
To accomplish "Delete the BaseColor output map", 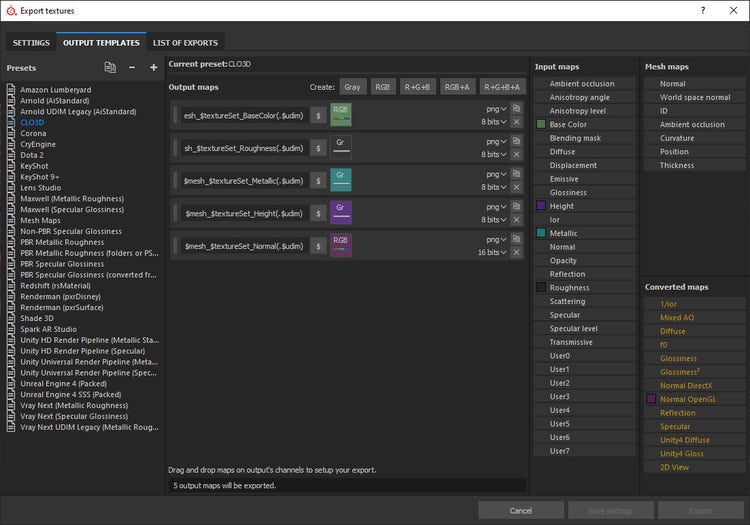I will (x=516, y=122).
